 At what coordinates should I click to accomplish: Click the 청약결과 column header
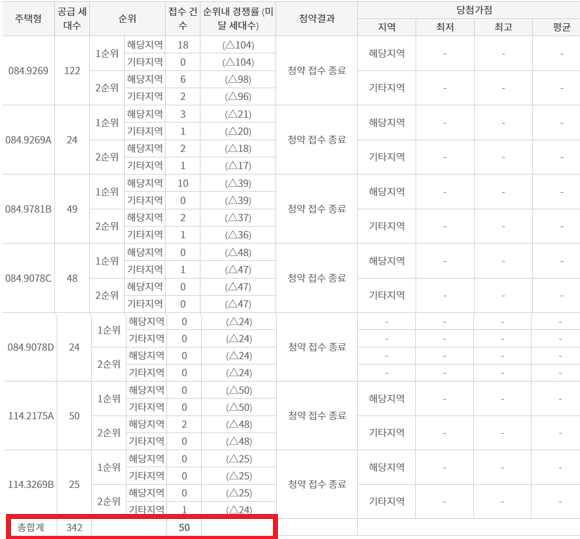[317, 18]
